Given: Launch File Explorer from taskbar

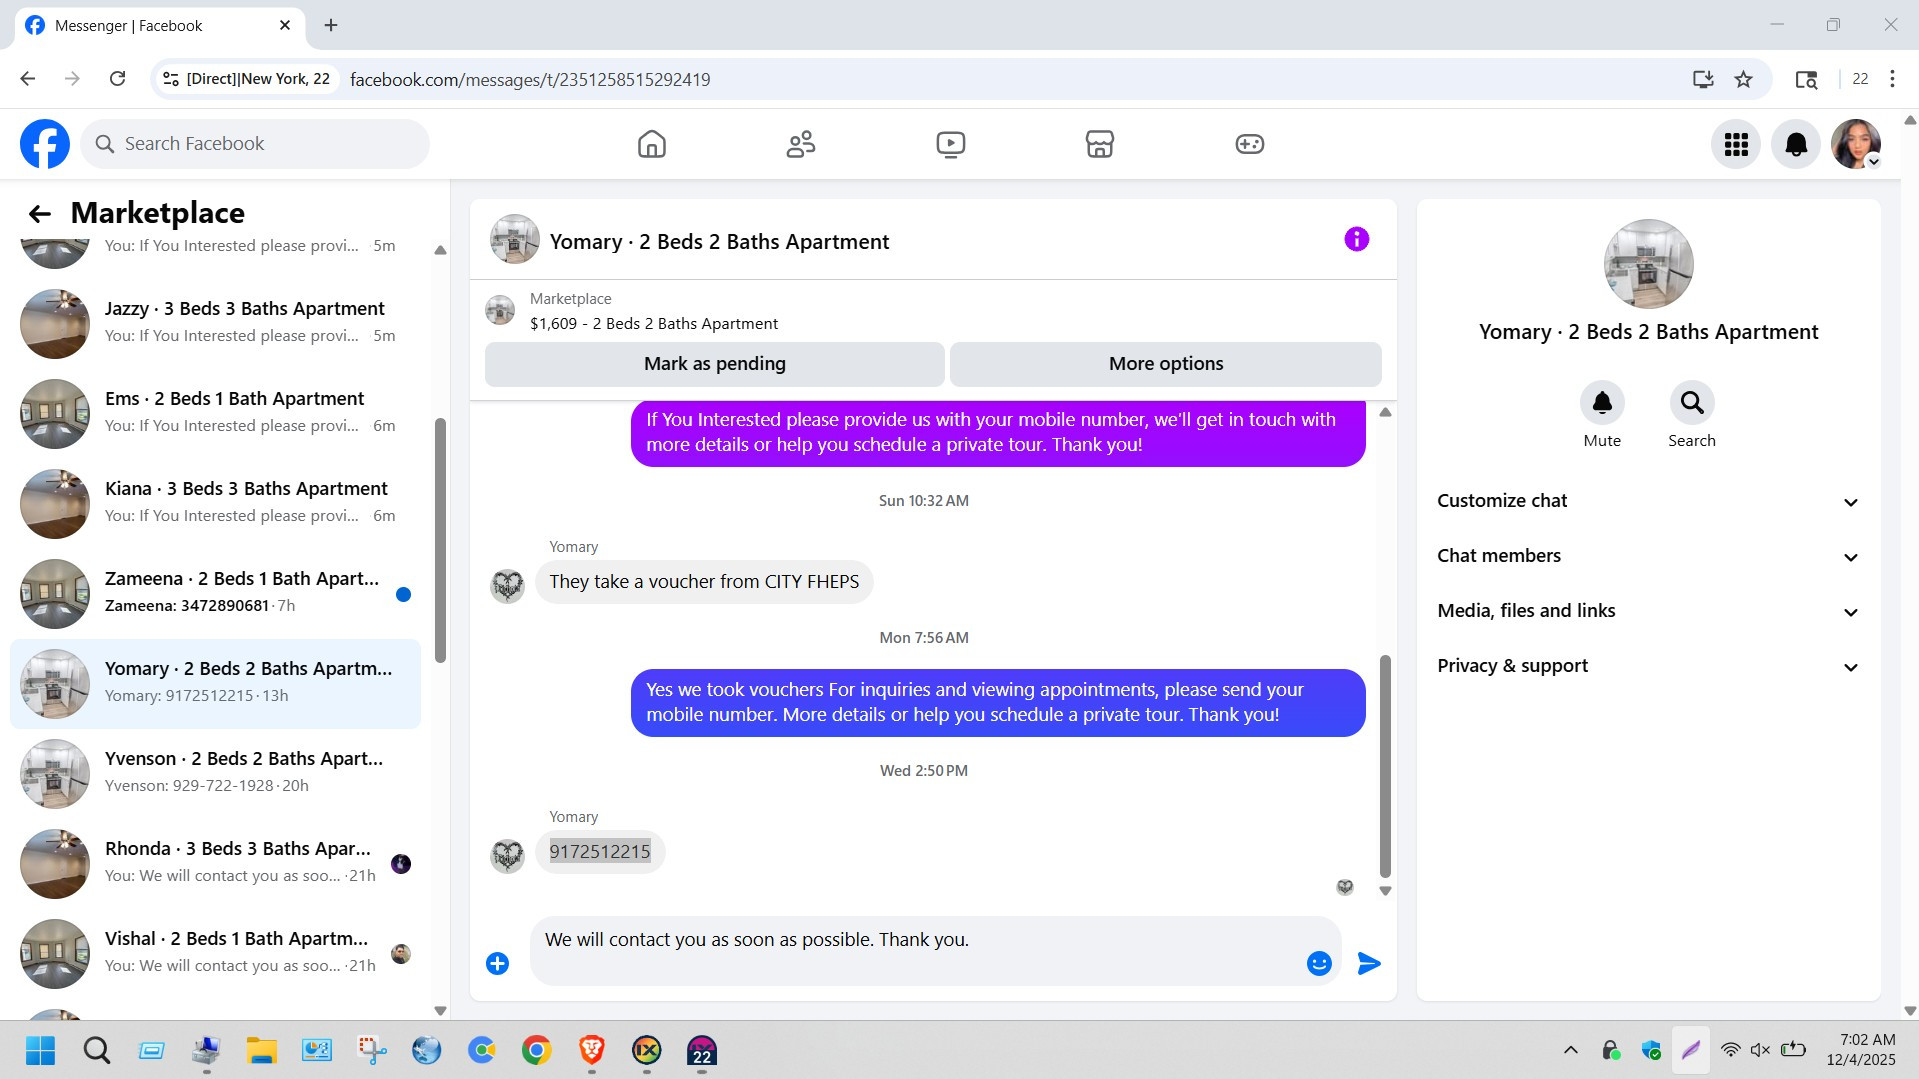Looking at the screenshot, I should 262,1050.
